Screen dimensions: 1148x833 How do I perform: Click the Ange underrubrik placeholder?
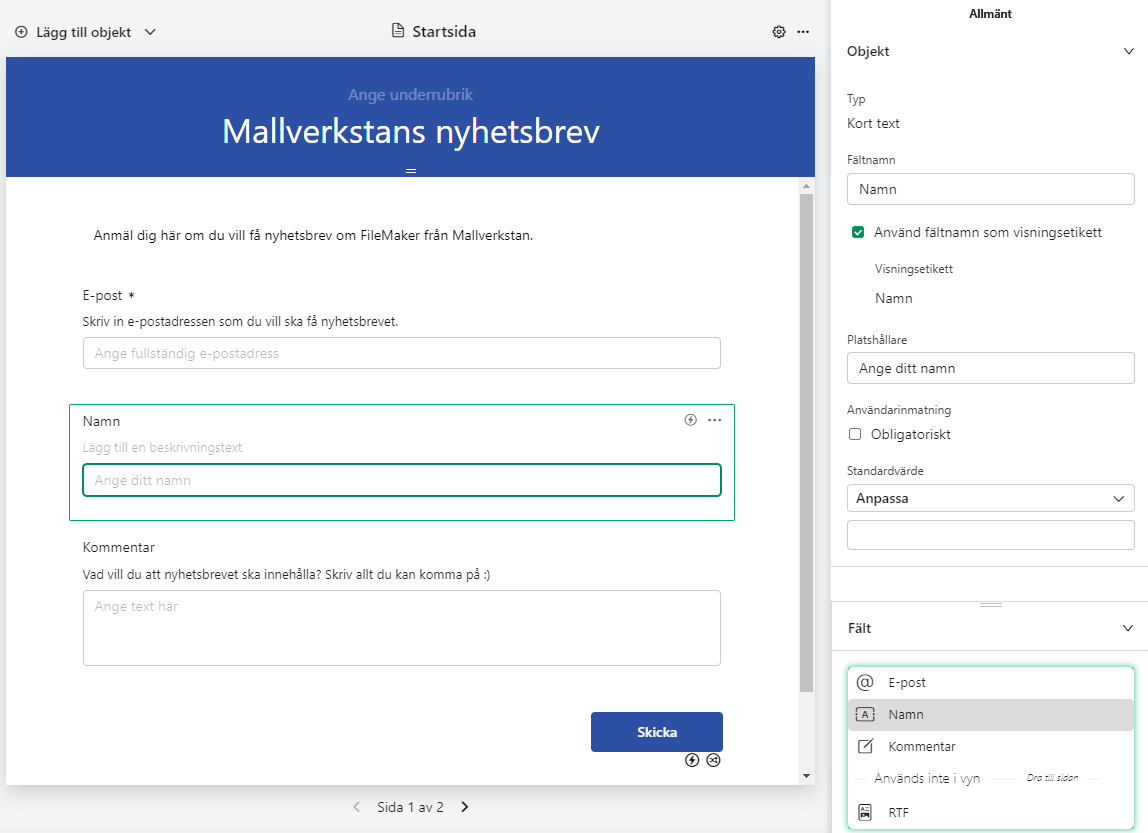click(x=410, y=94)
